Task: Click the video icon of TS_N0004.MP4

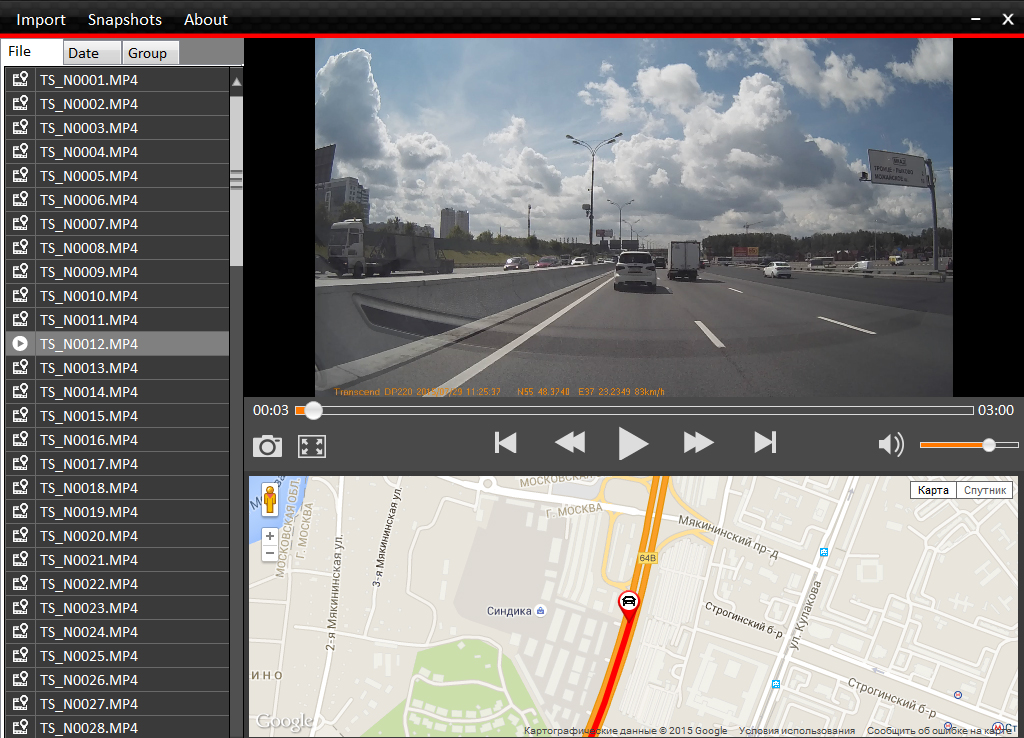Action: [x=20, y=152]
